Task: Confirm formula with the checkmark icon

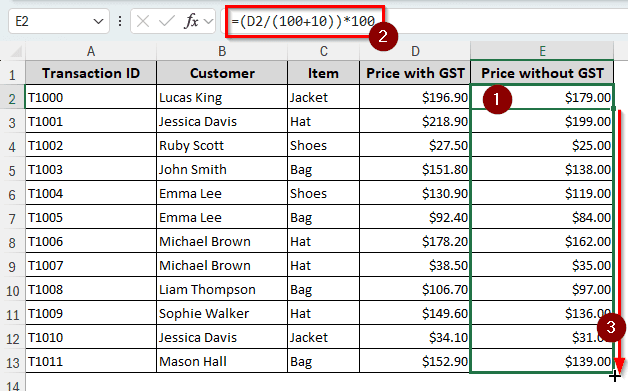Action: (x=167, y=21)
